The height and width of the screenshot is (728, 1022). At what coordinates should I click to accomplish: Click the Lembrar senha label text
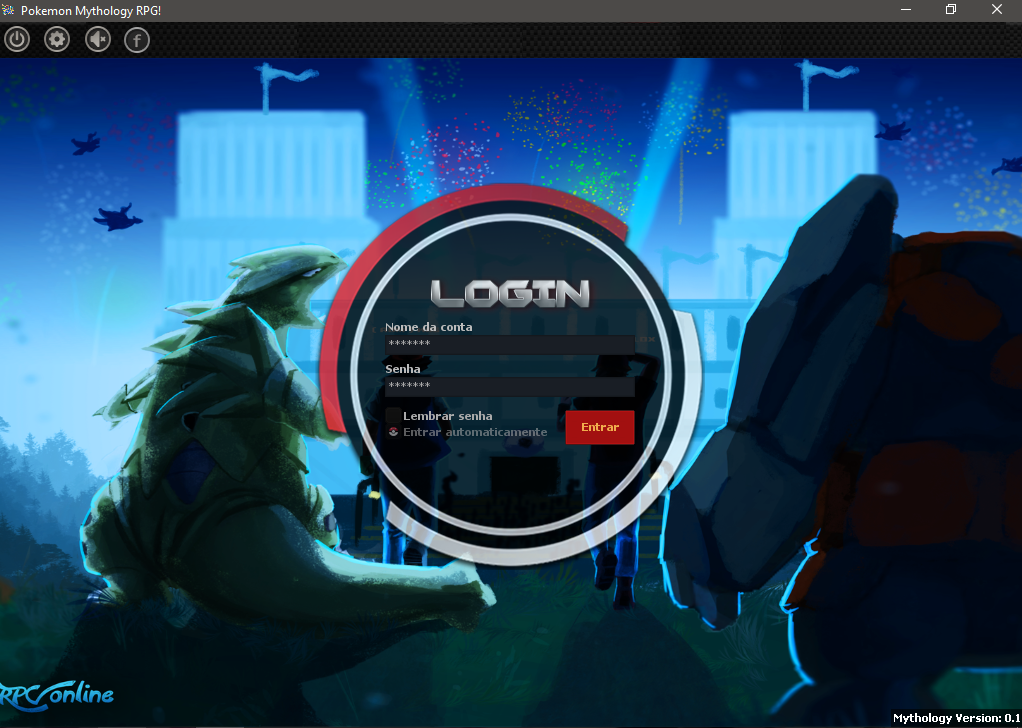(x=448, y=416)
